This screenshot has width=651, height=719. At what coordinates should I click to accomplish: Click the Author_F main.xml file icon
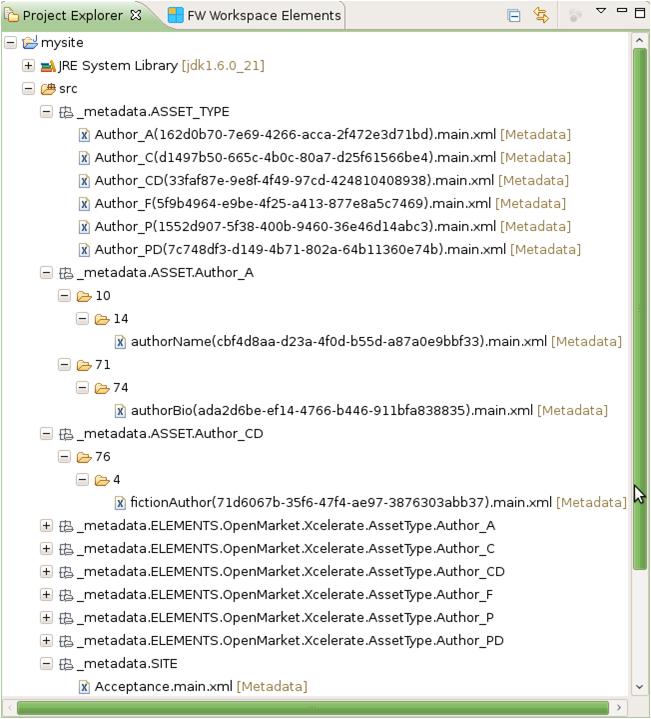coord(84,204)
